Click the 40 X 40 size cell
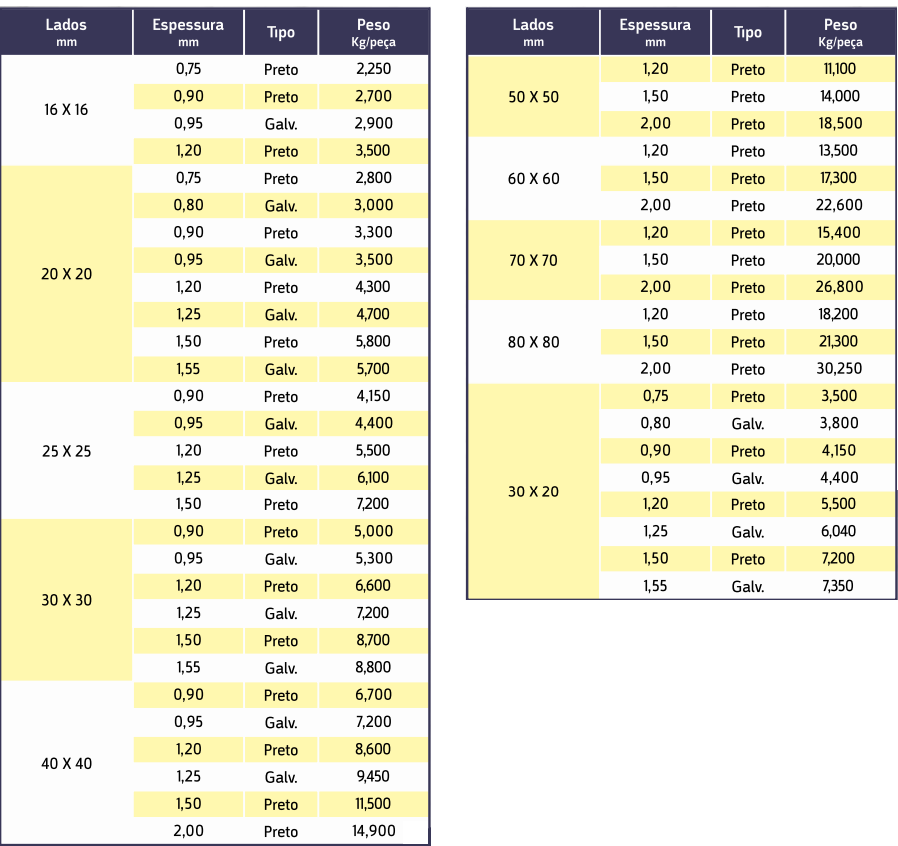The width and height of the screenshot is (898, 846). coord(66,763)
